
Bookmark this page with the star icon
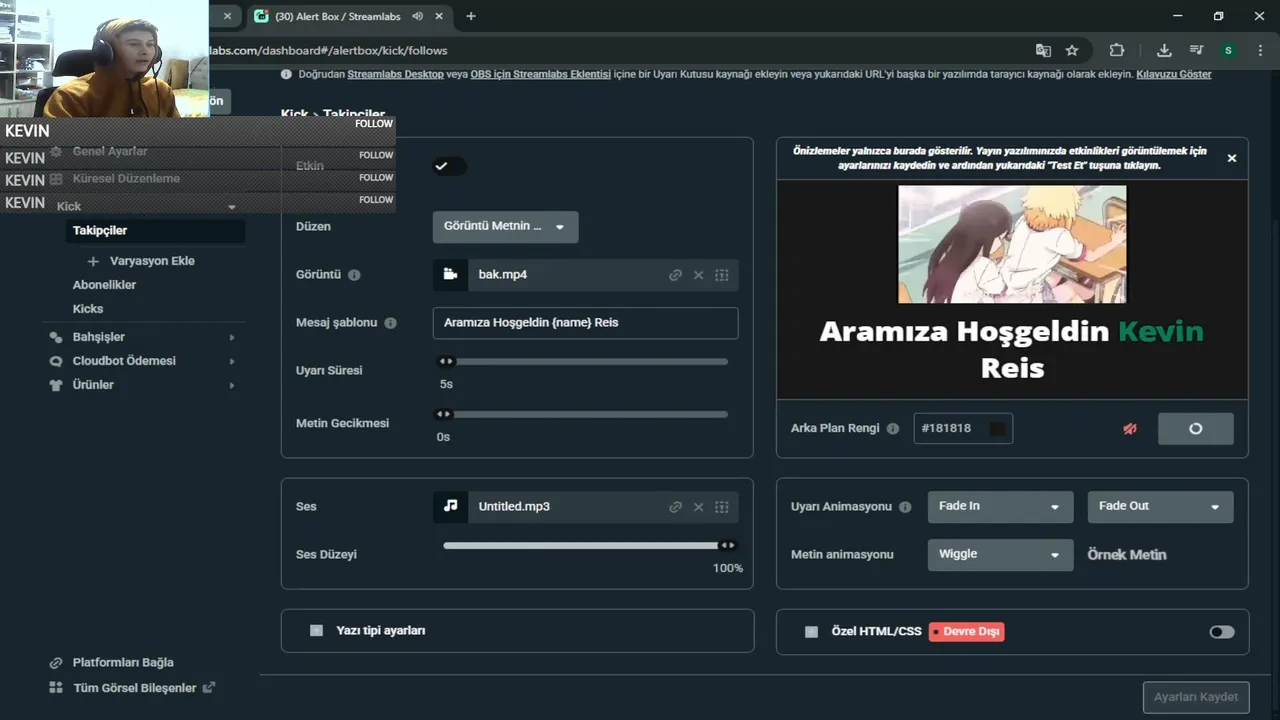pos(1072,50)
